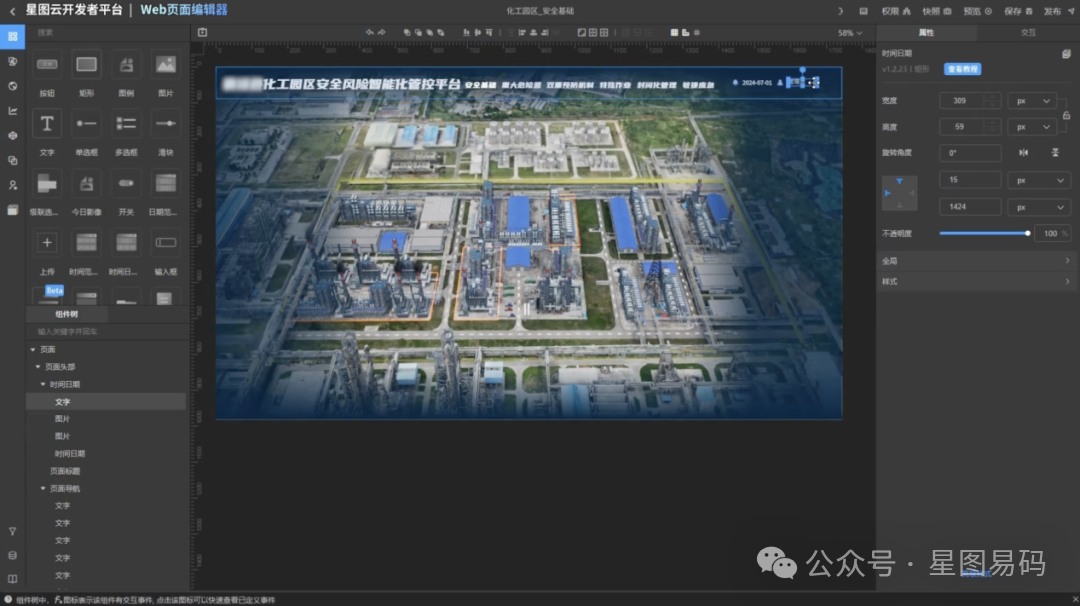Click the horizontal flip icon
Viewport: 1080px width, 606px height.
tap(1024, 153)
